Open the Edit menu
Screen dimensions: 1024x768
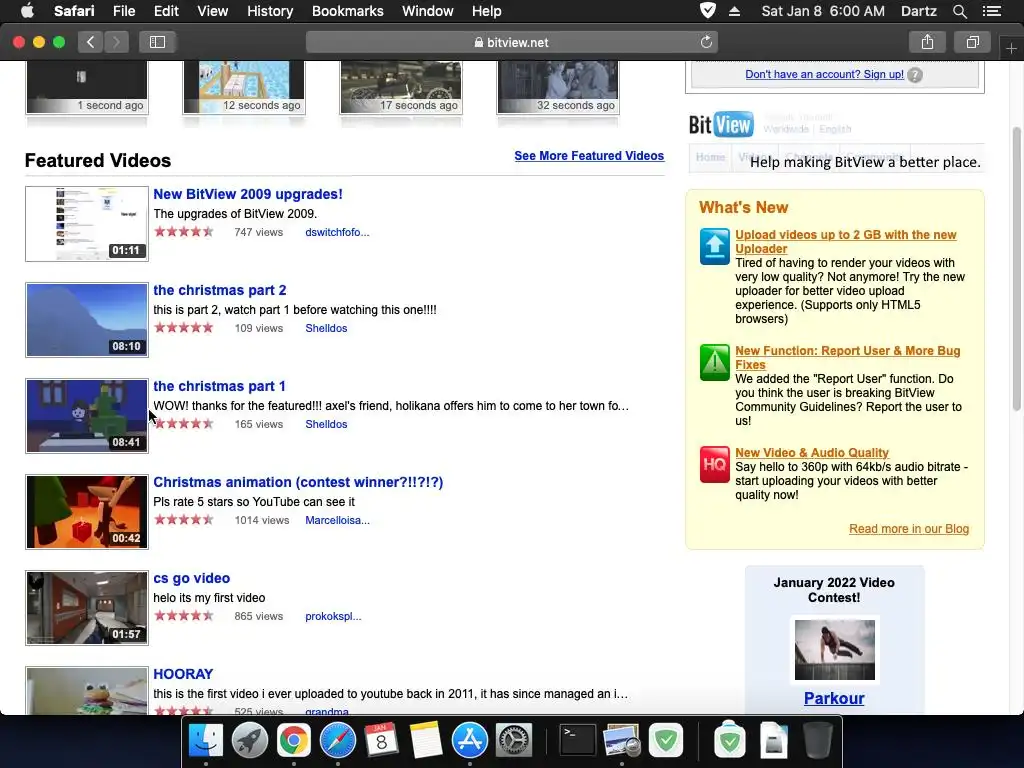point(166,11)
